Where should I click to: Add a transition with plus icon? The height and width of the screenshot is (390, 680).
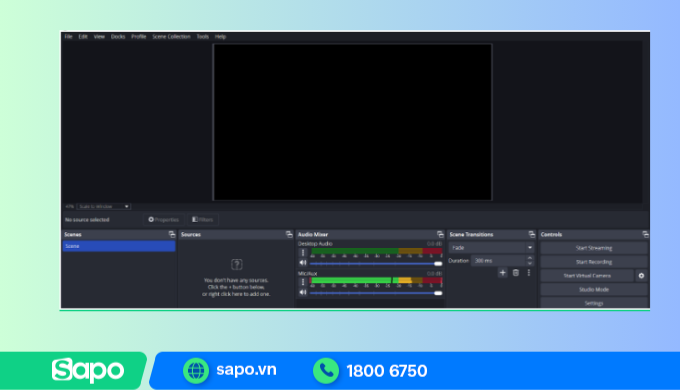(502, 273)
